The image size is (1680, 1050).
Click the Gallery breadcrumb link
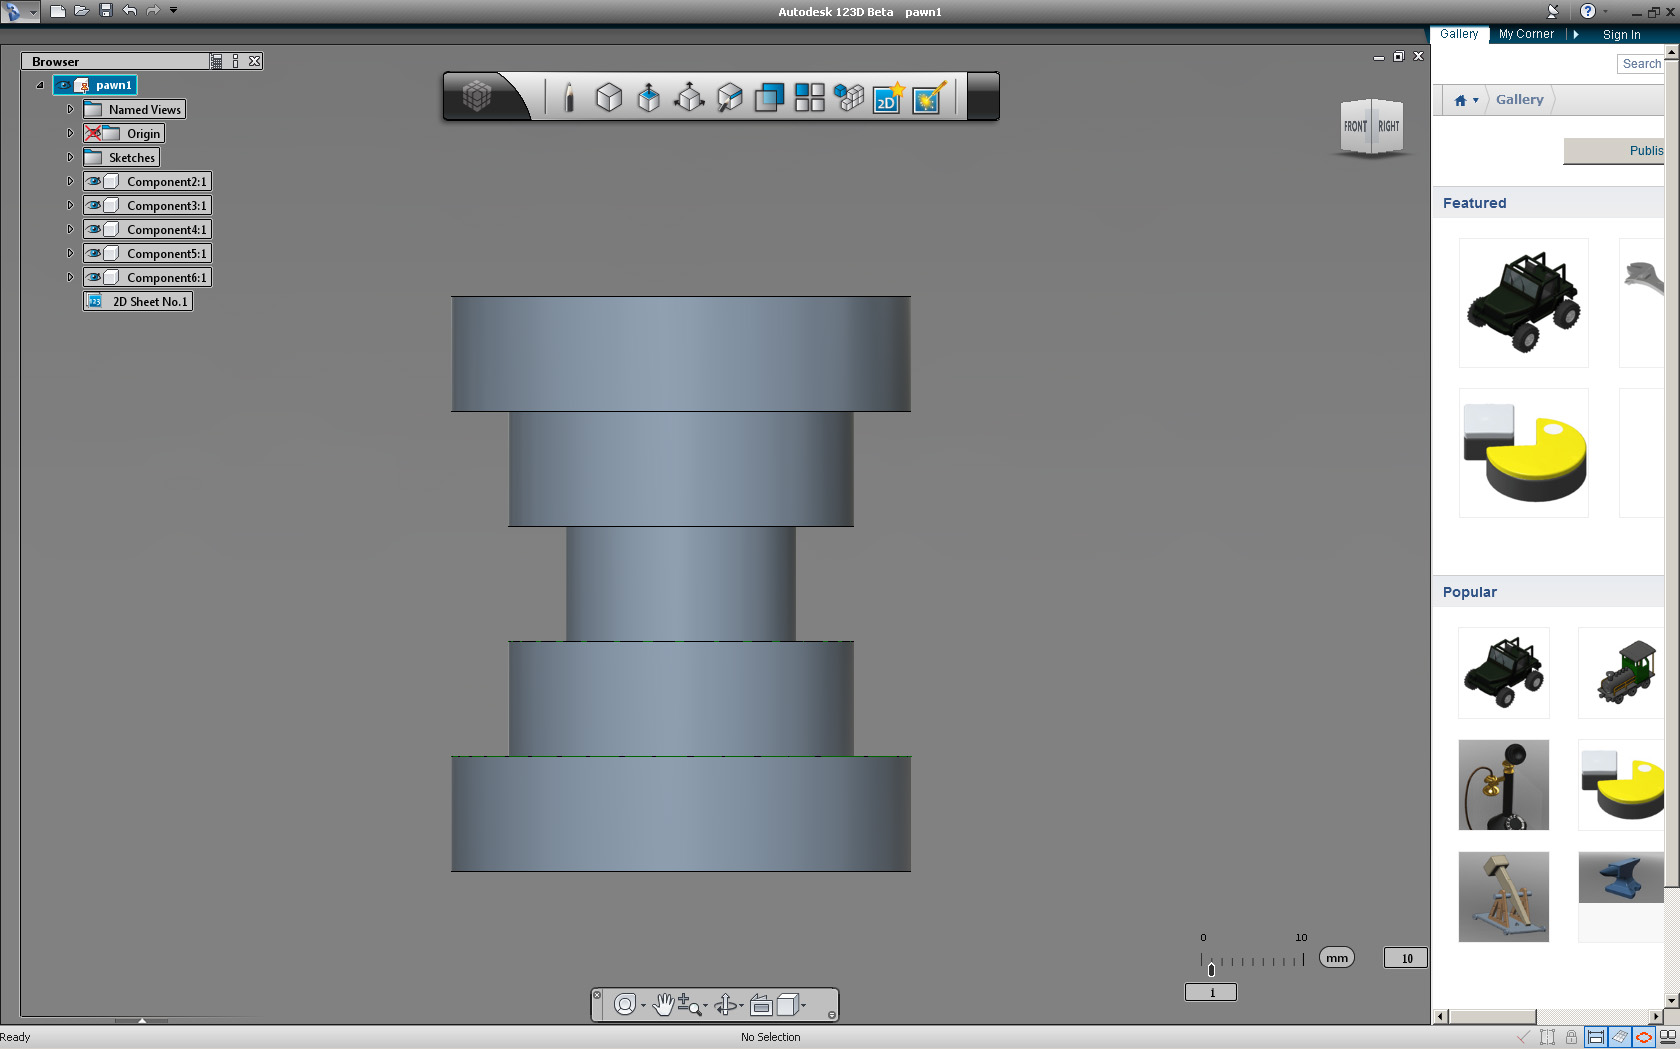(x=1519, y=100)
